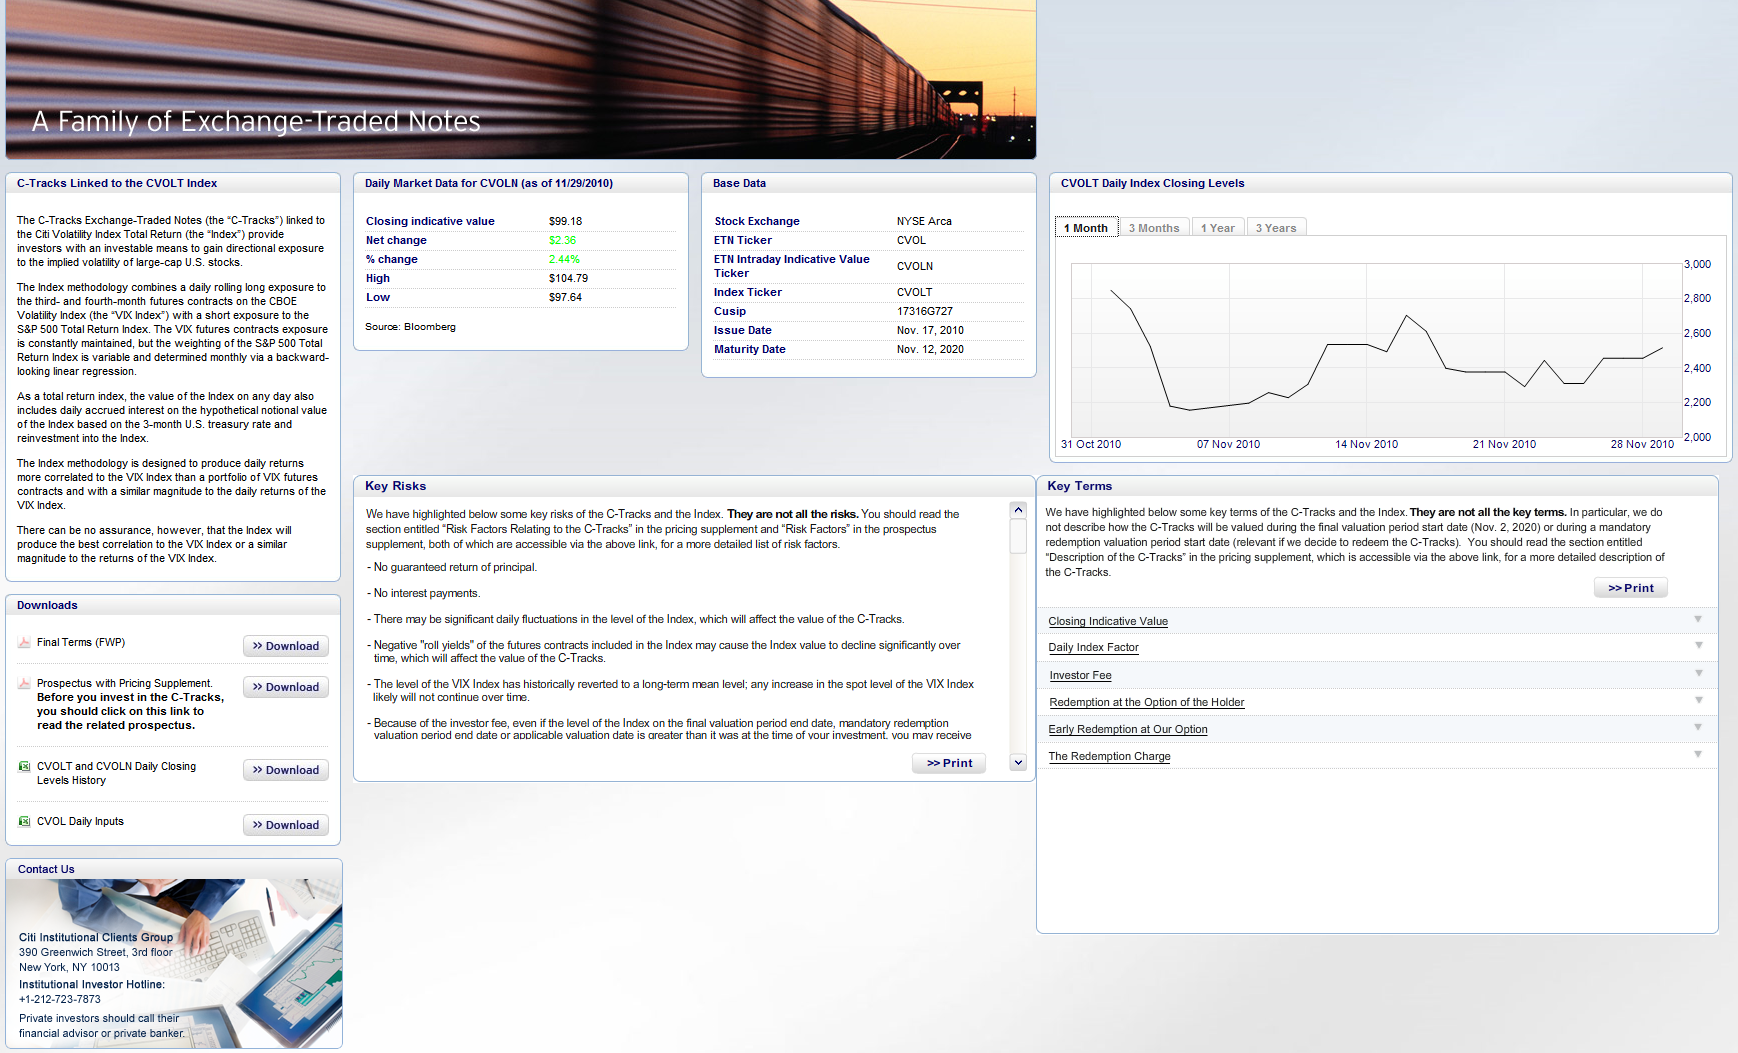The height and width of the screenshot is (1053, 1738).
Task: Download the Final Terms (FWP) document
Action: [x=286, y=647]
